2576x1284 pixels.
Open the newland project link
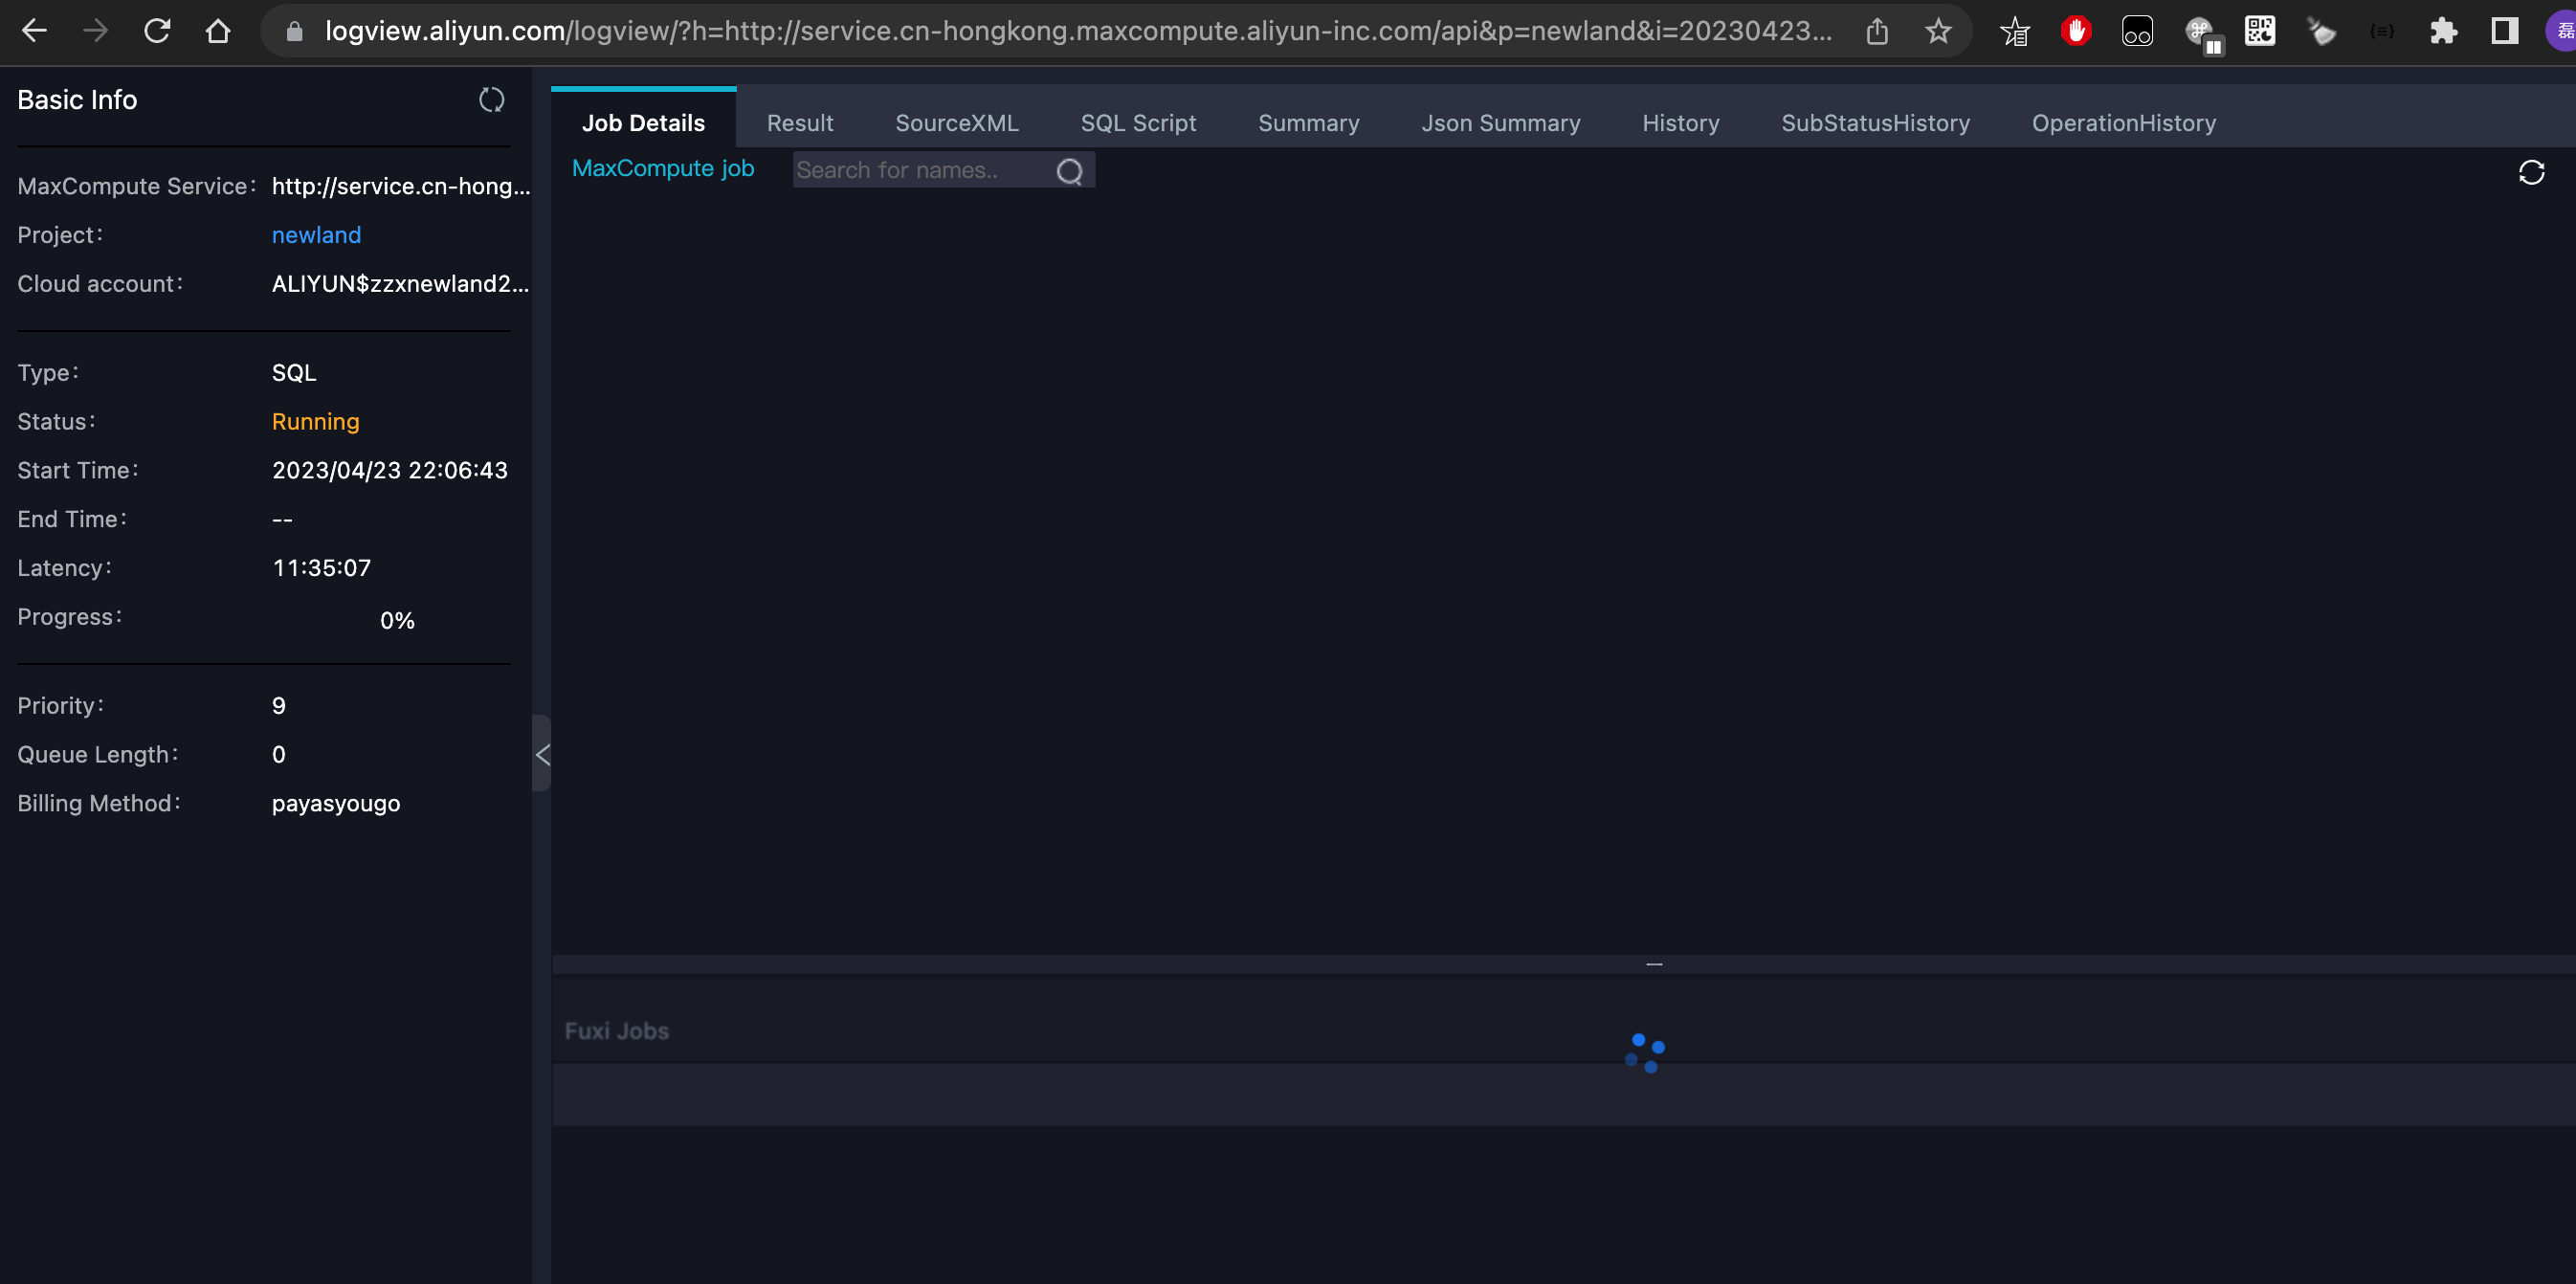pos(316,235)
